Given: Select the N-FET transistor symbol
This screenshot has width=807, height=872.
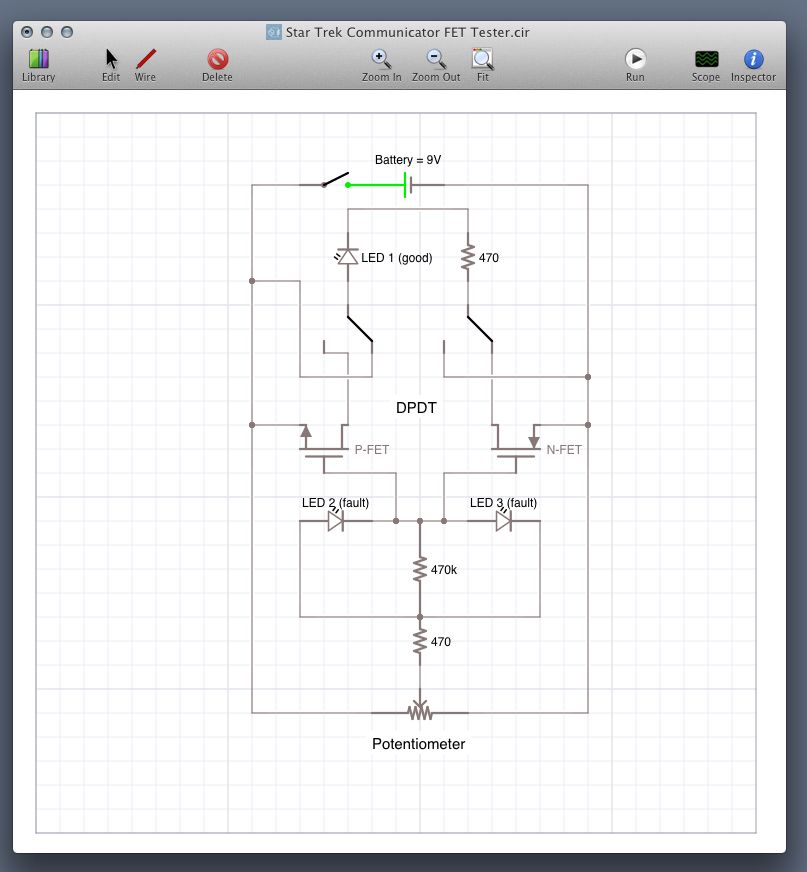Looking at the screenshot, I should (x=516, y=449).
